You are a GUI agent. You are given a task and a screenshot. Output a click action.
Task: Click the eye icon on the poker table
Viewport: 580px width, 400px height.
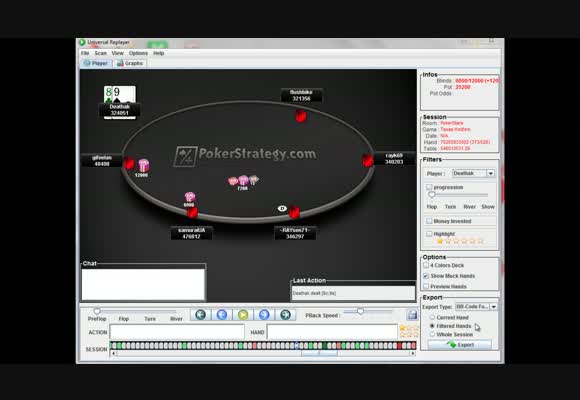click(282, 209)
